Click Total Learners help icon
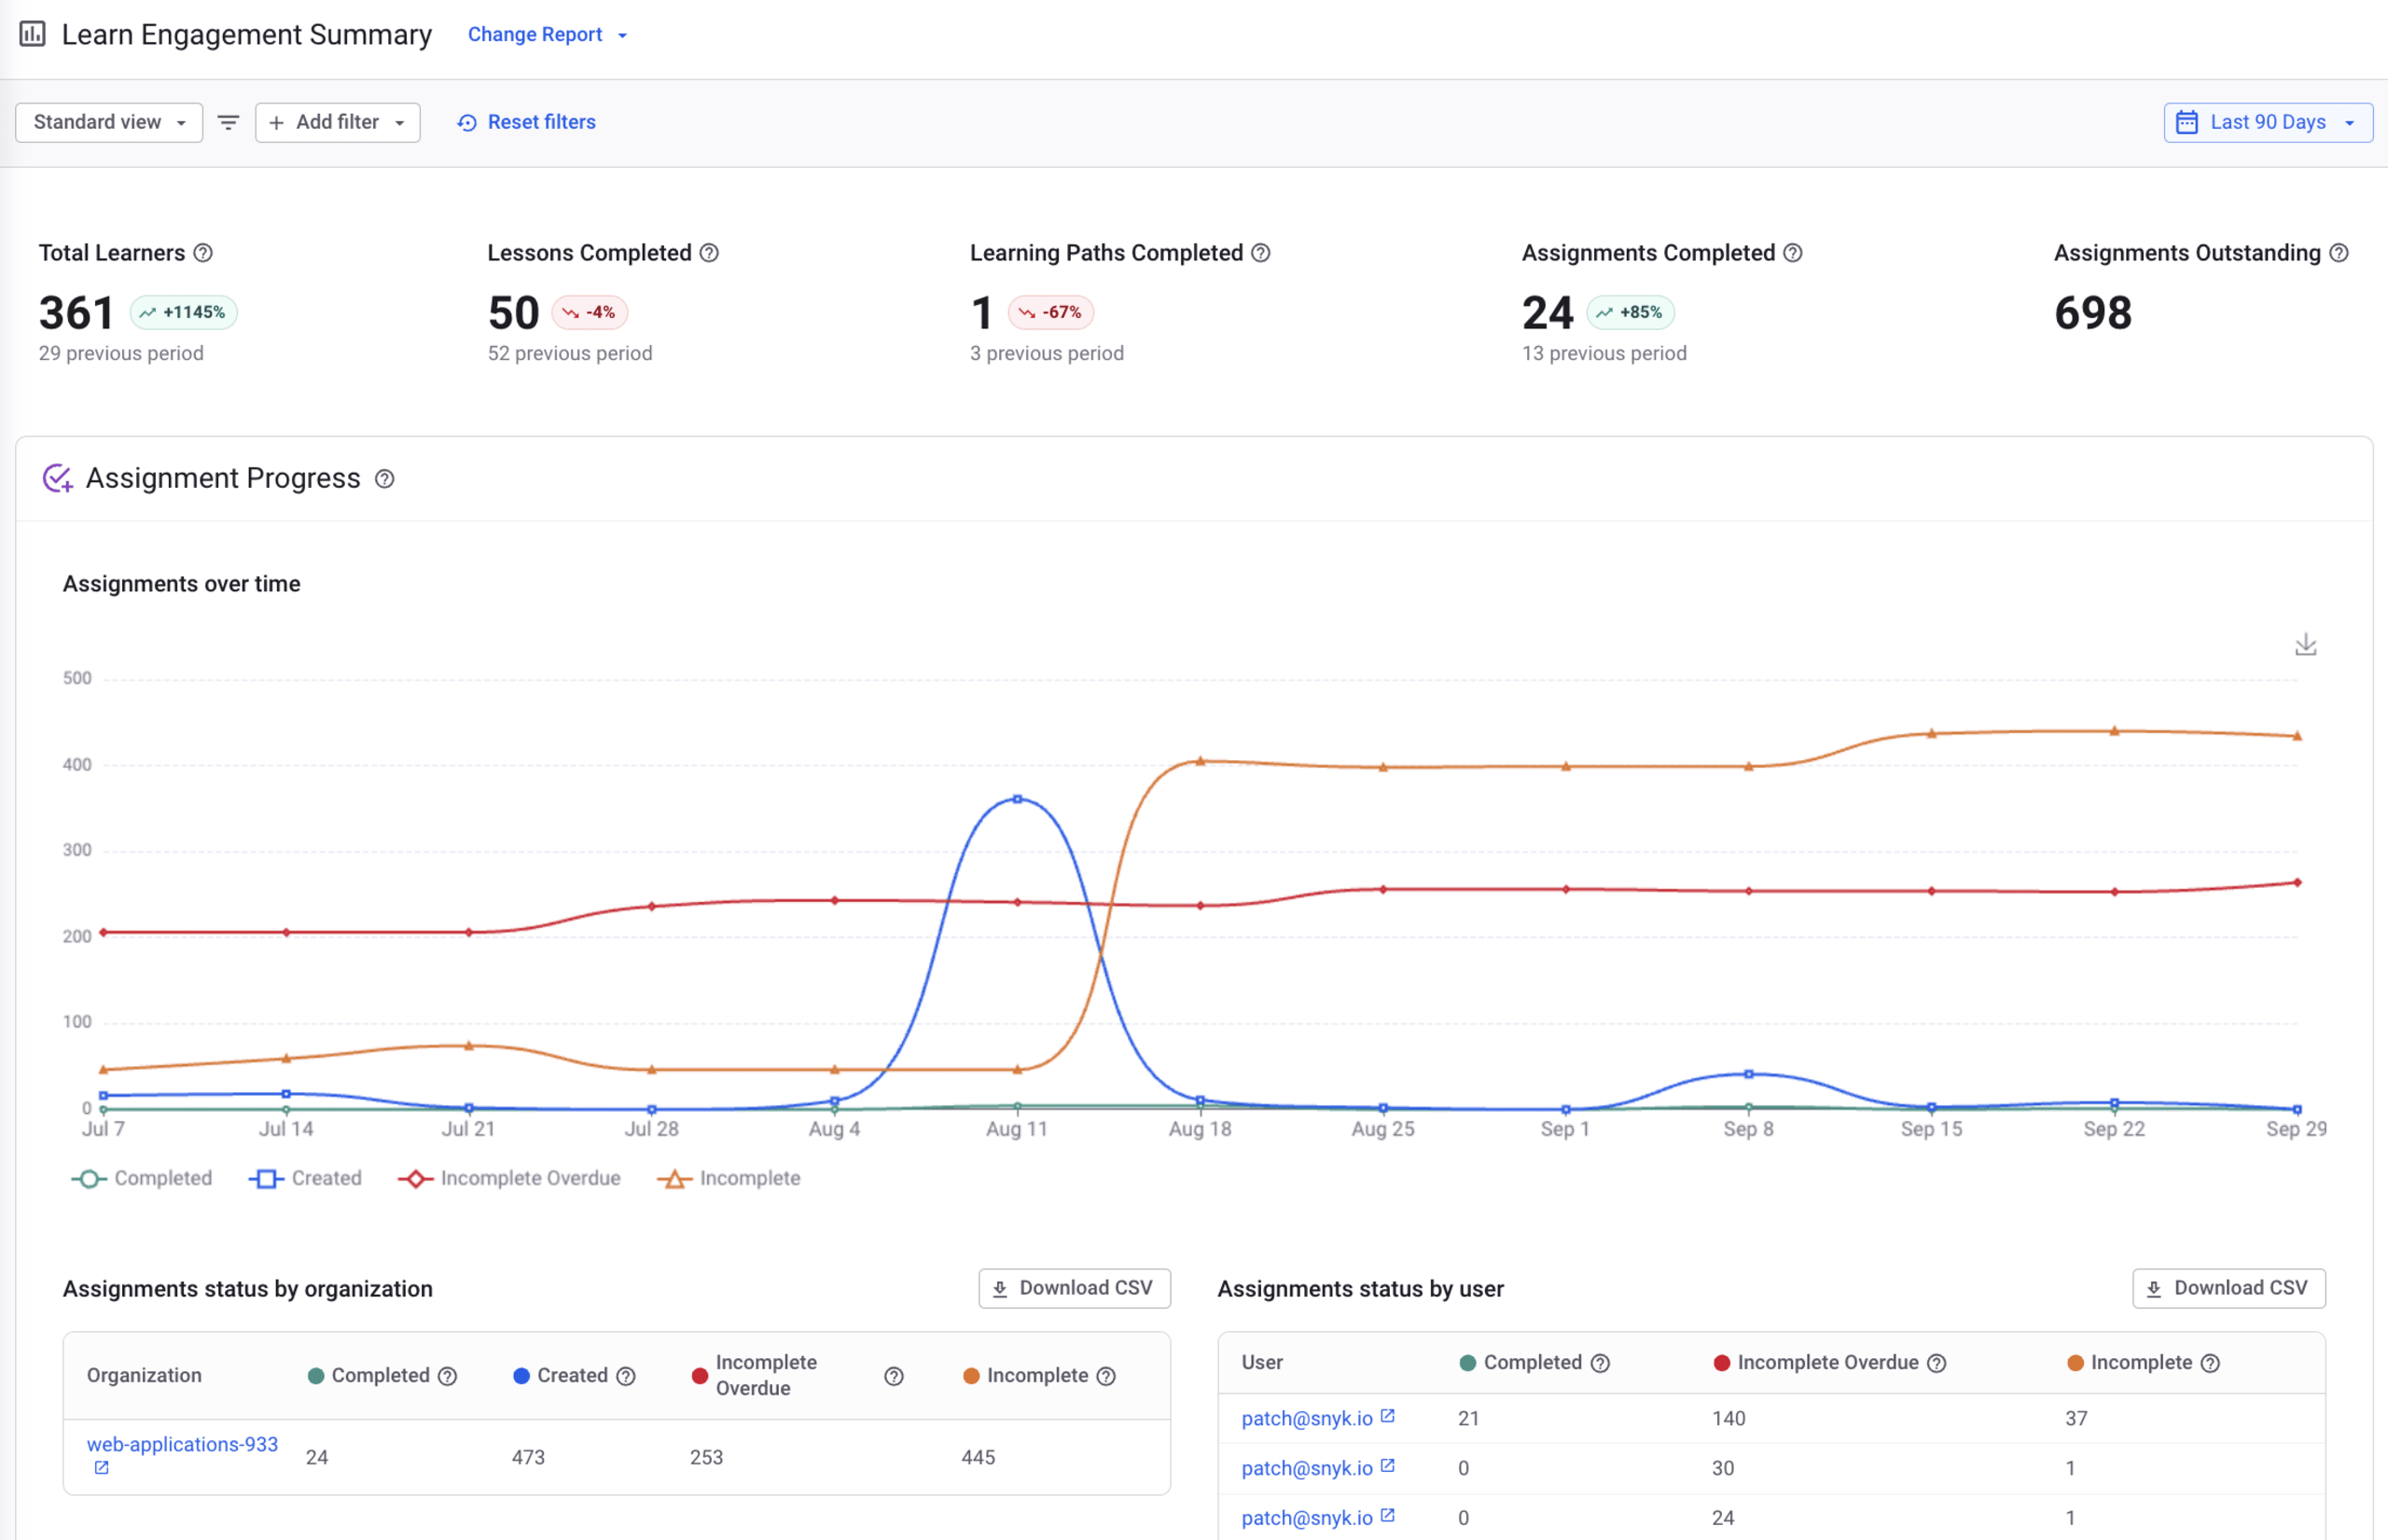2388x1540 pixels. [x=203, y=253]
